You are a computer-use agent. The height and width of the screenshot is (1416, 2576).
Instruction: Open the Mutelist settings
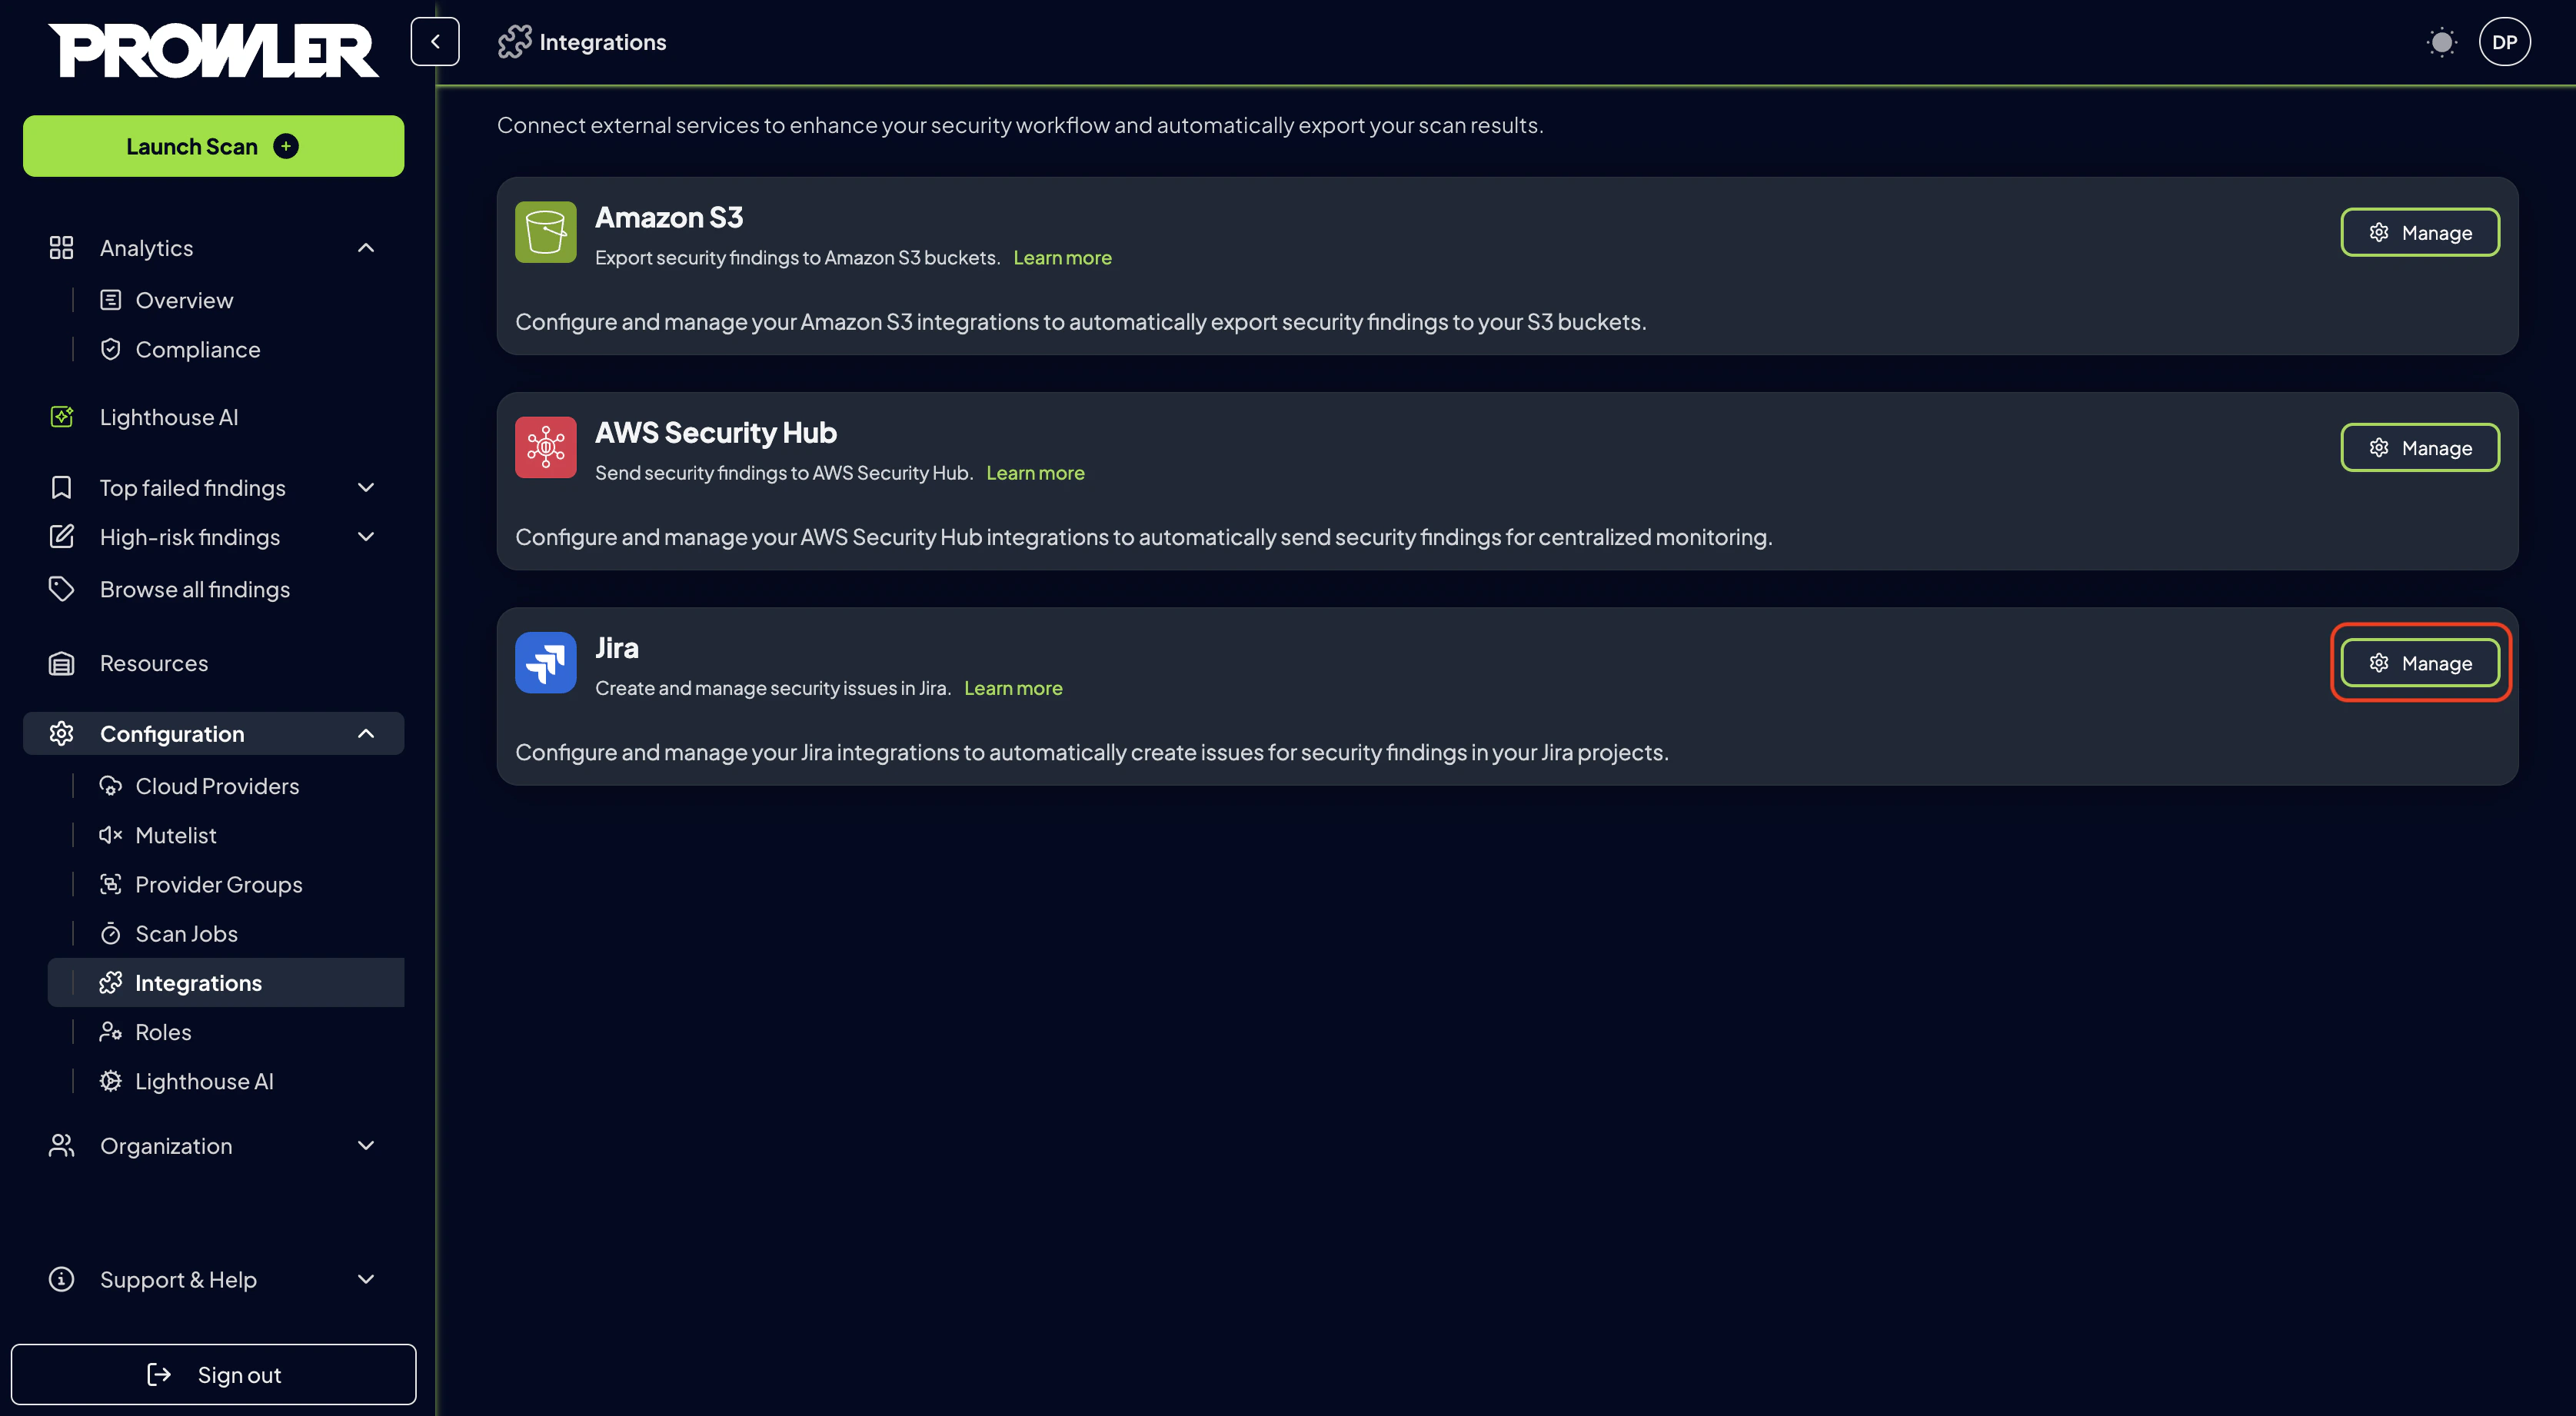coord(175,835)
